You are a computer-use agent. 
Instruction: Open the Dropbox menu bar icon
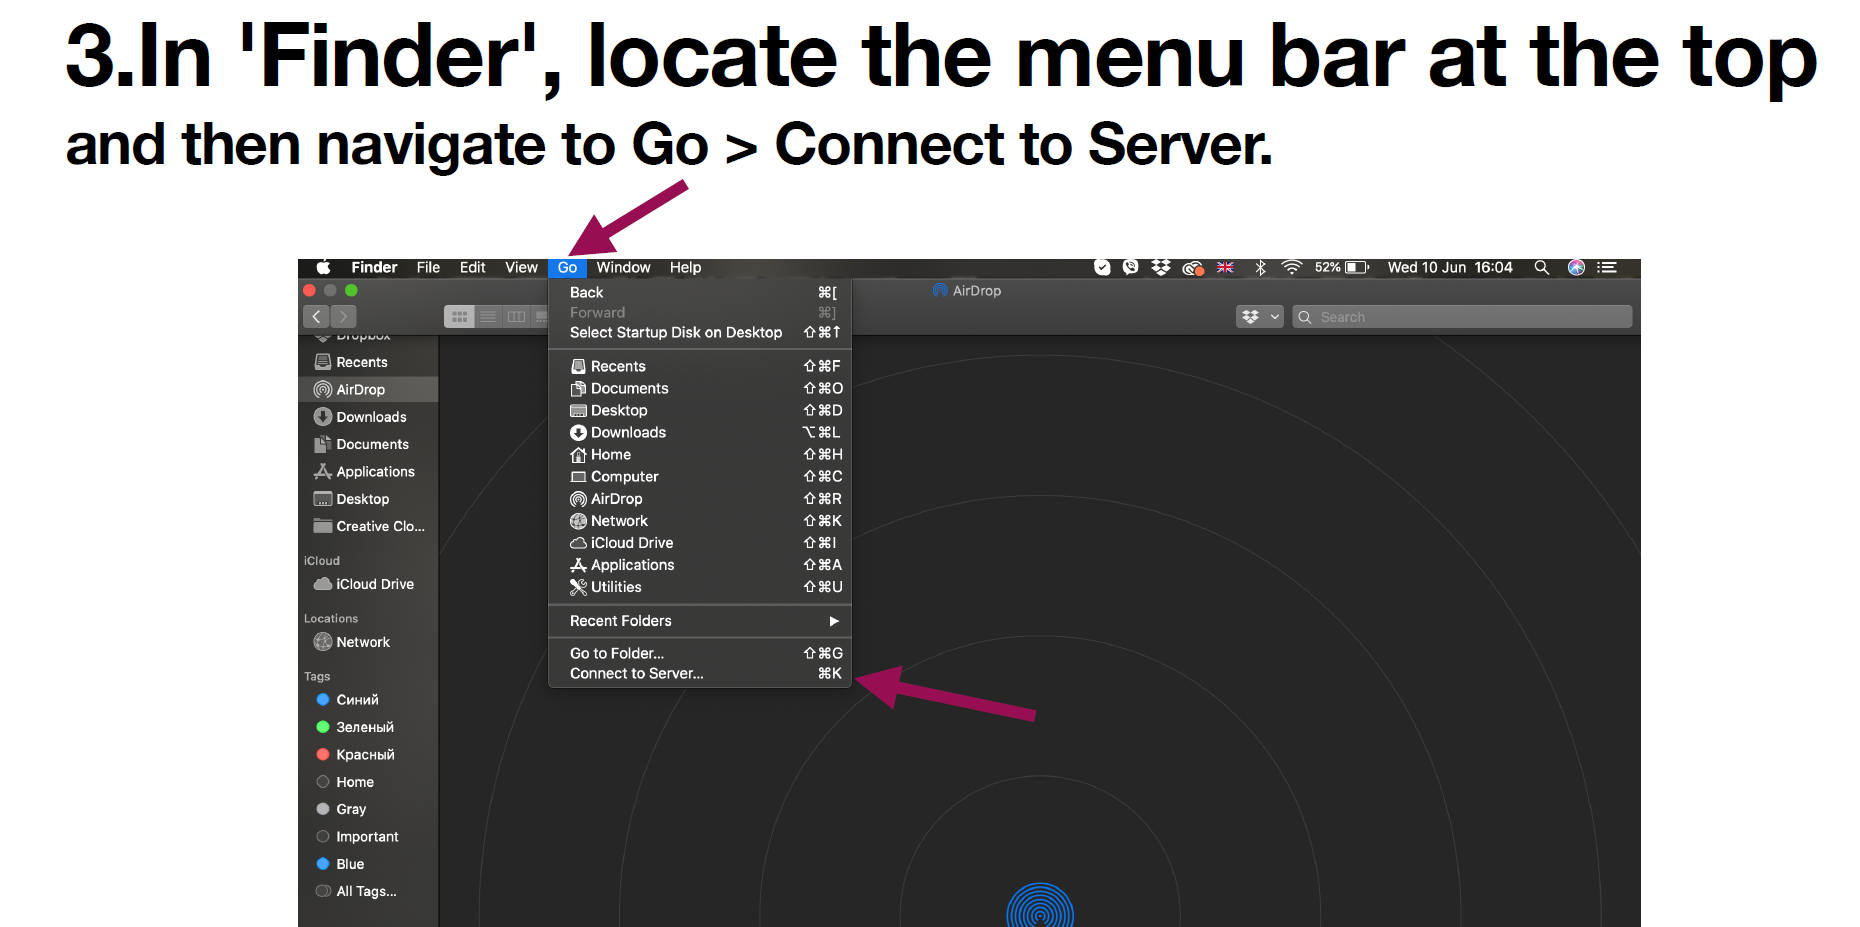tap(1161, 267)
